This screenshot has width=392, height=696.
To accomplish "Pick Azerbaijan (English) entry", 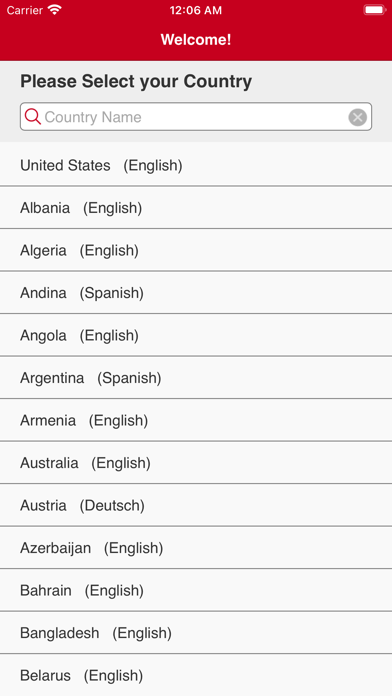I will click(196, 548).
